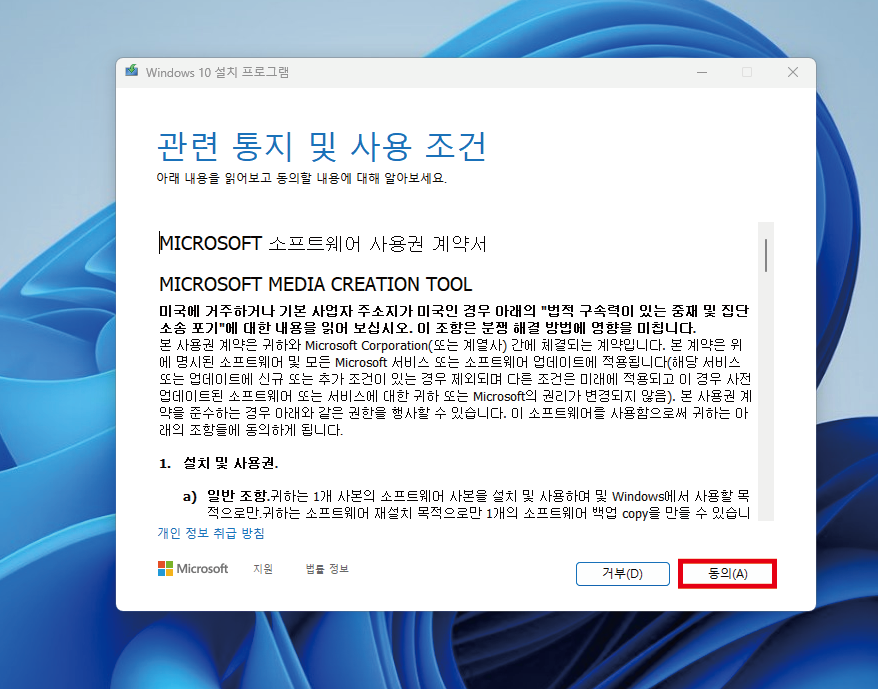The height and width of the screenshot is (689, 878).
Task: Open the 지원 support link
Action: coord(263,569)
